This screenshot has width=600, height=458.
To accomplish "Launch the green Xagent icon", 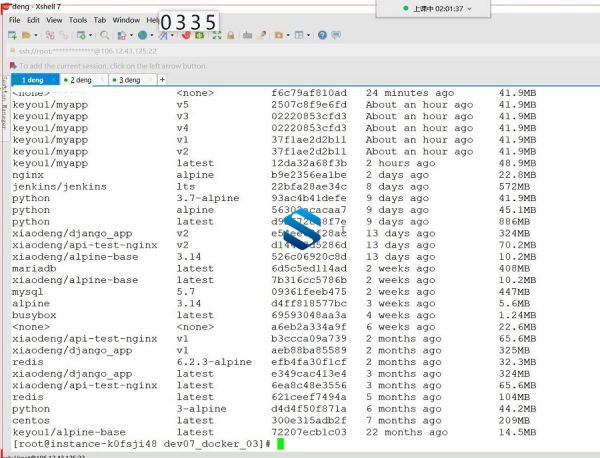I will pyautogui.click(x=200, y=35).
